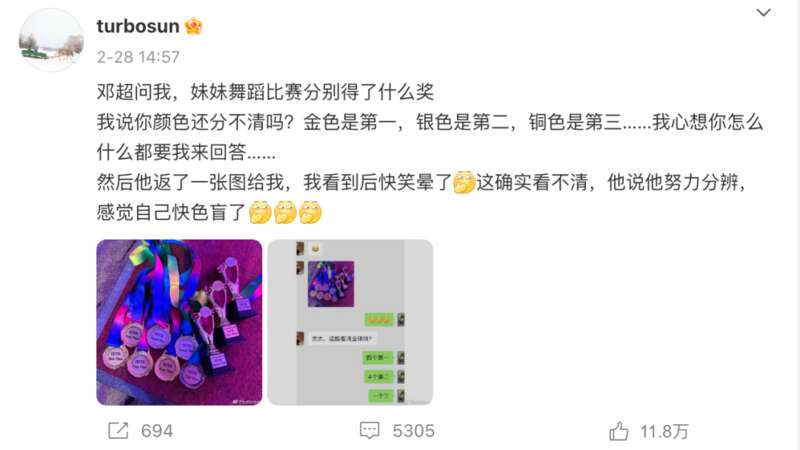Click the last emoji in the post
Viewport: 800px width, 450px height.
pos(310,212)
